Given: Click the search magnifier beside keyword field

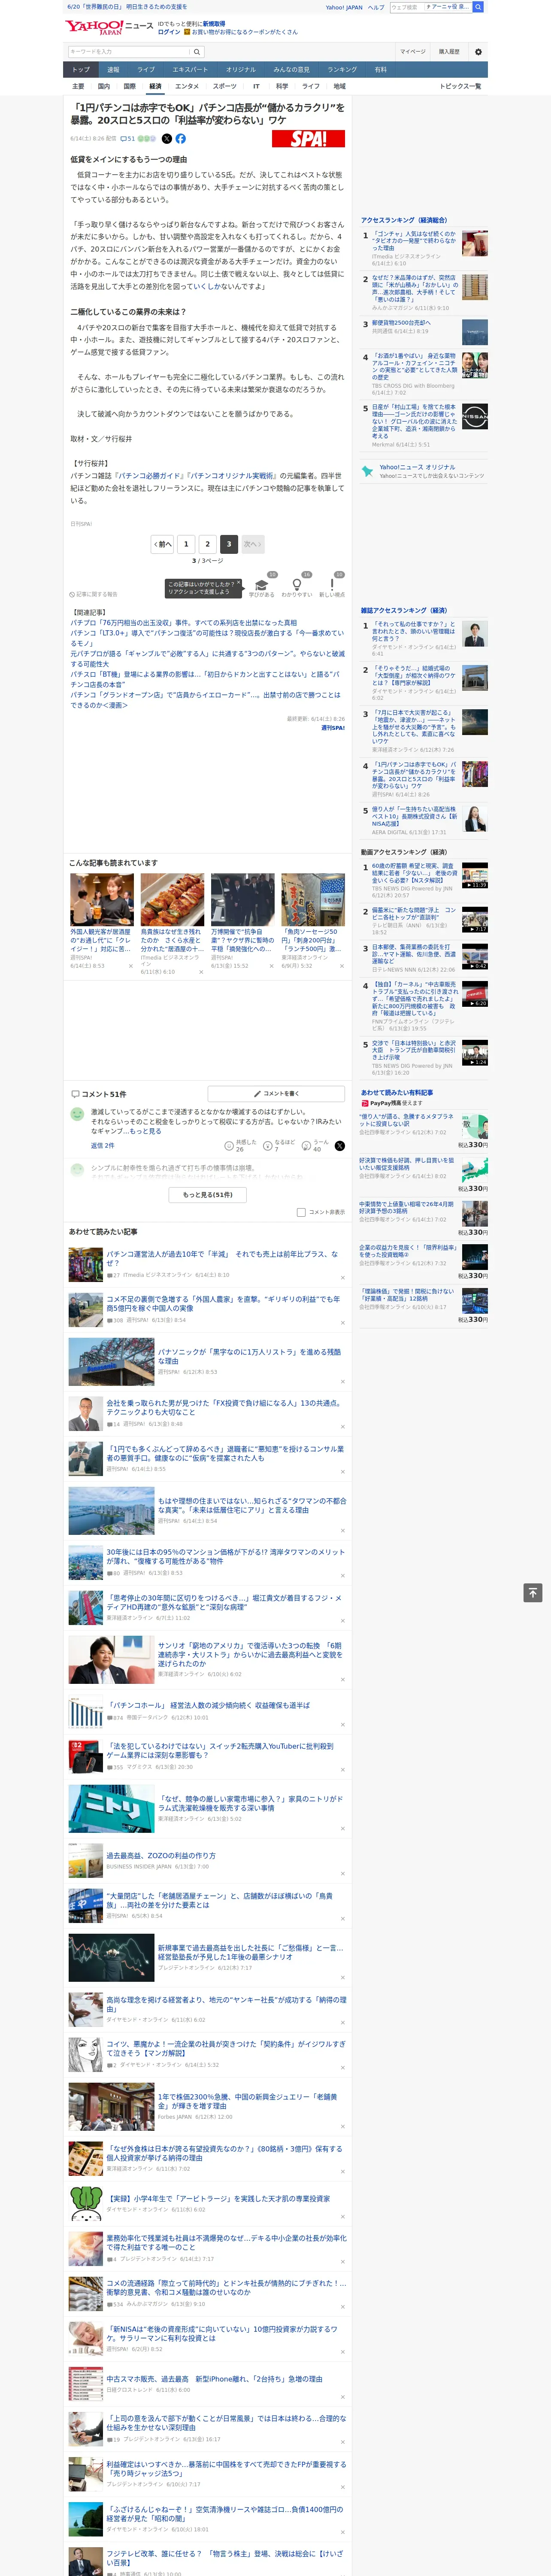Looking at the screenshot, I should [197, 51].
